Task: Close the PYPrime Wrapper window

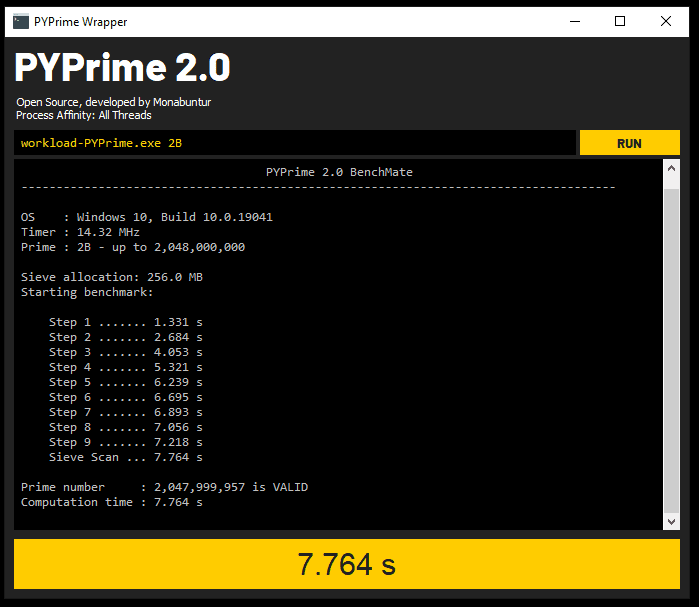Action: (666, 21)
